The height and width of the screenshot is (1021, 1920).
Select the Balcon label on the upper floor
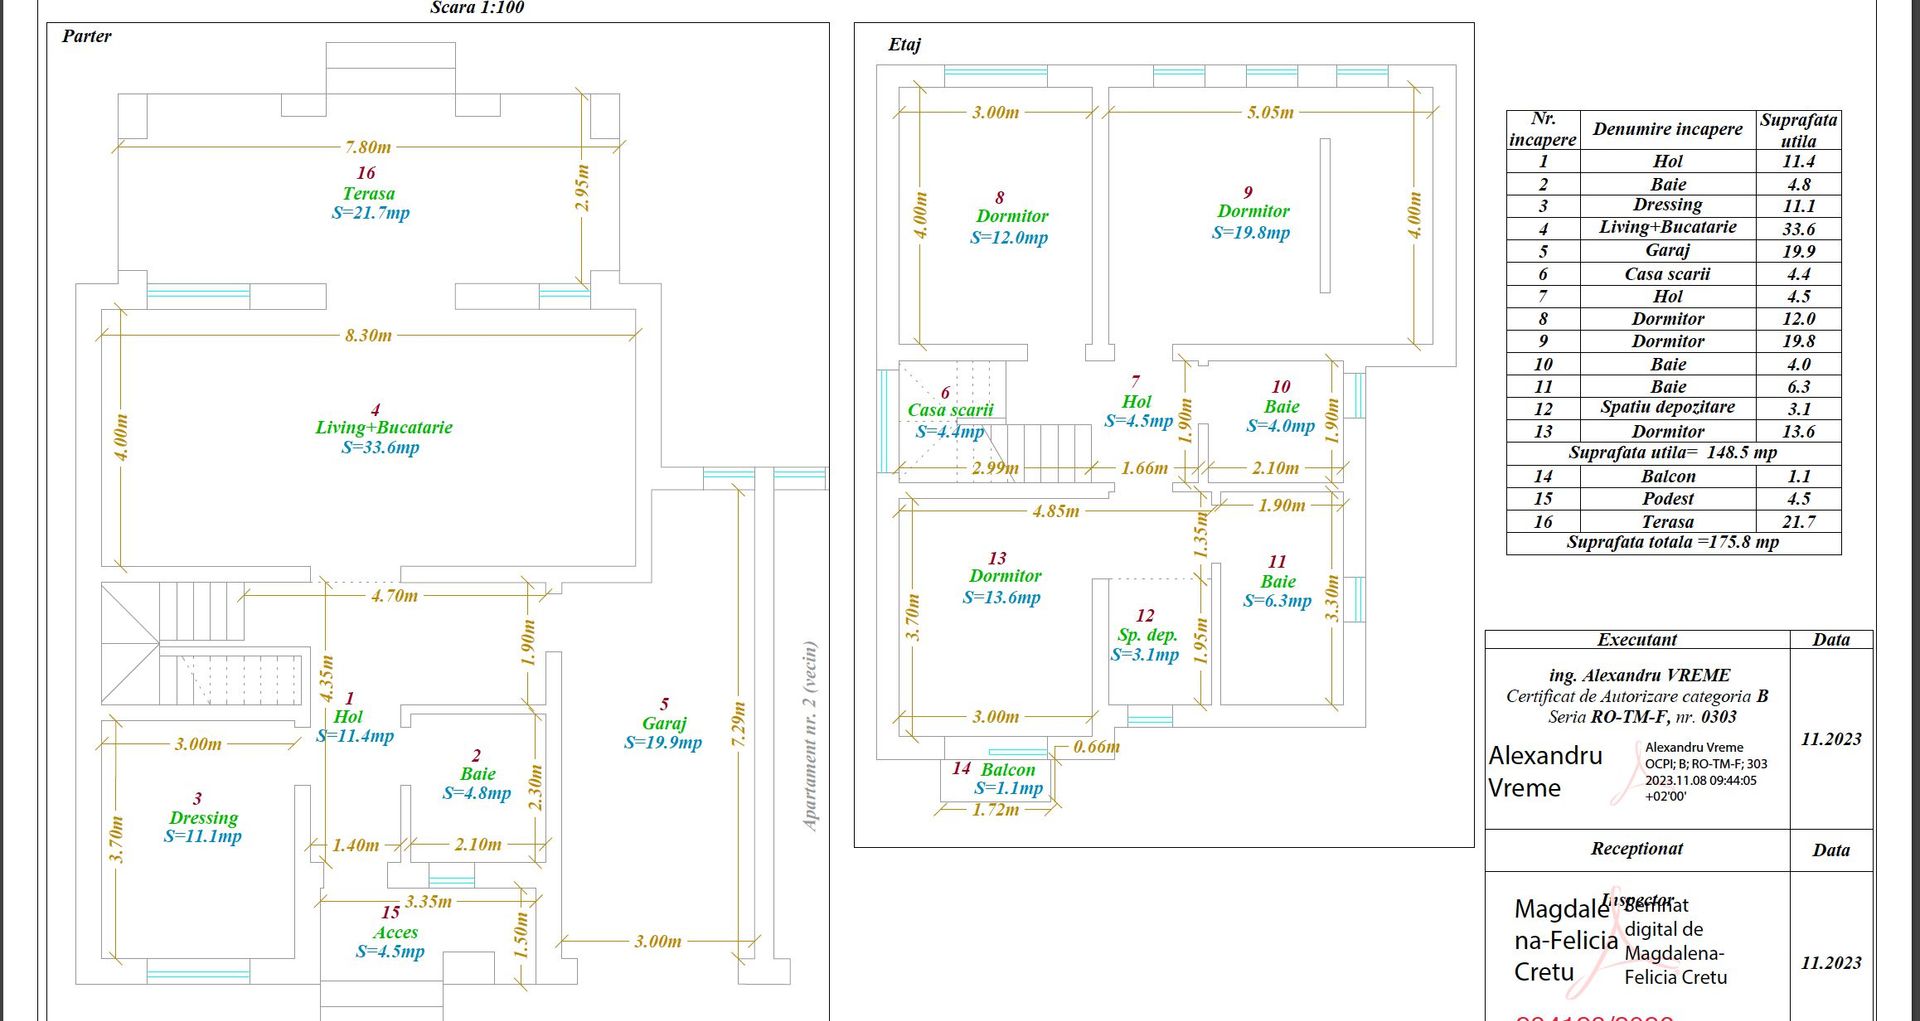[1007, 770]
